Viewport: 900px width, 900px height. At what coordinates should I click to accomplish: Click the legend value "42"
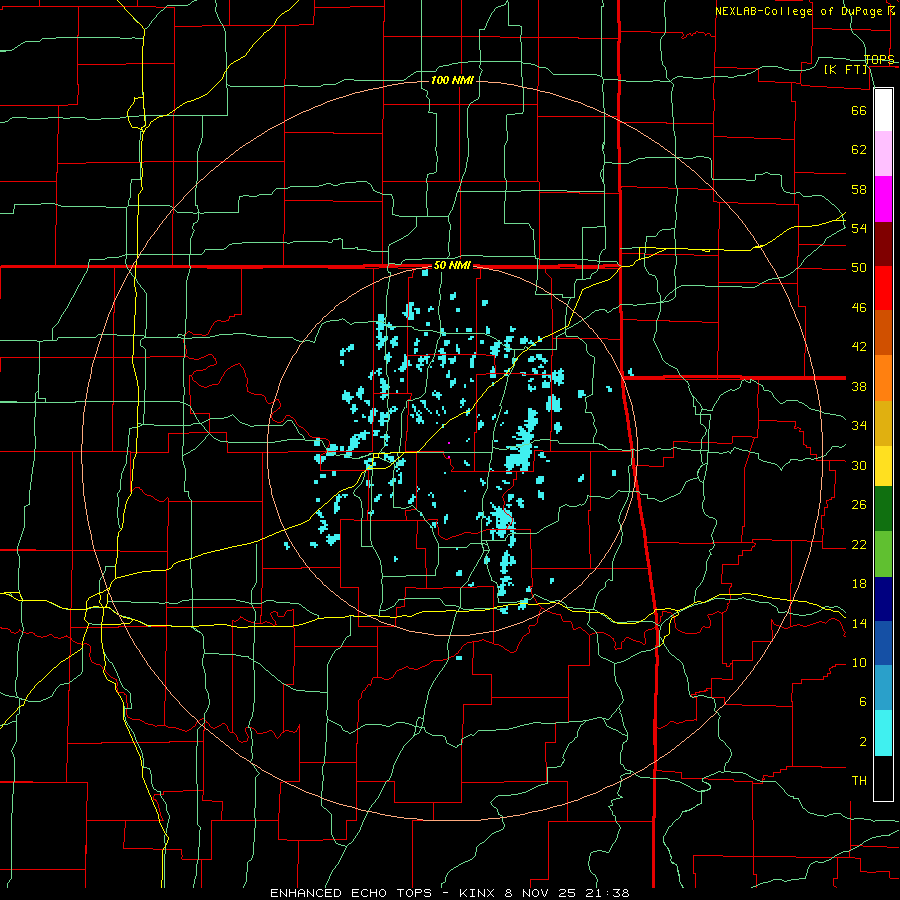click(859, 347)
